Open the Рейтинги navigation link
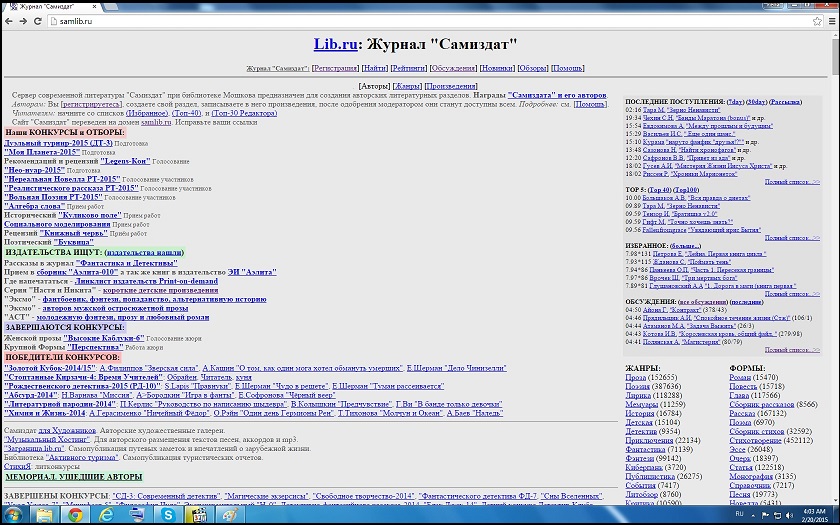Screen dimensions: 840x525 411,68
